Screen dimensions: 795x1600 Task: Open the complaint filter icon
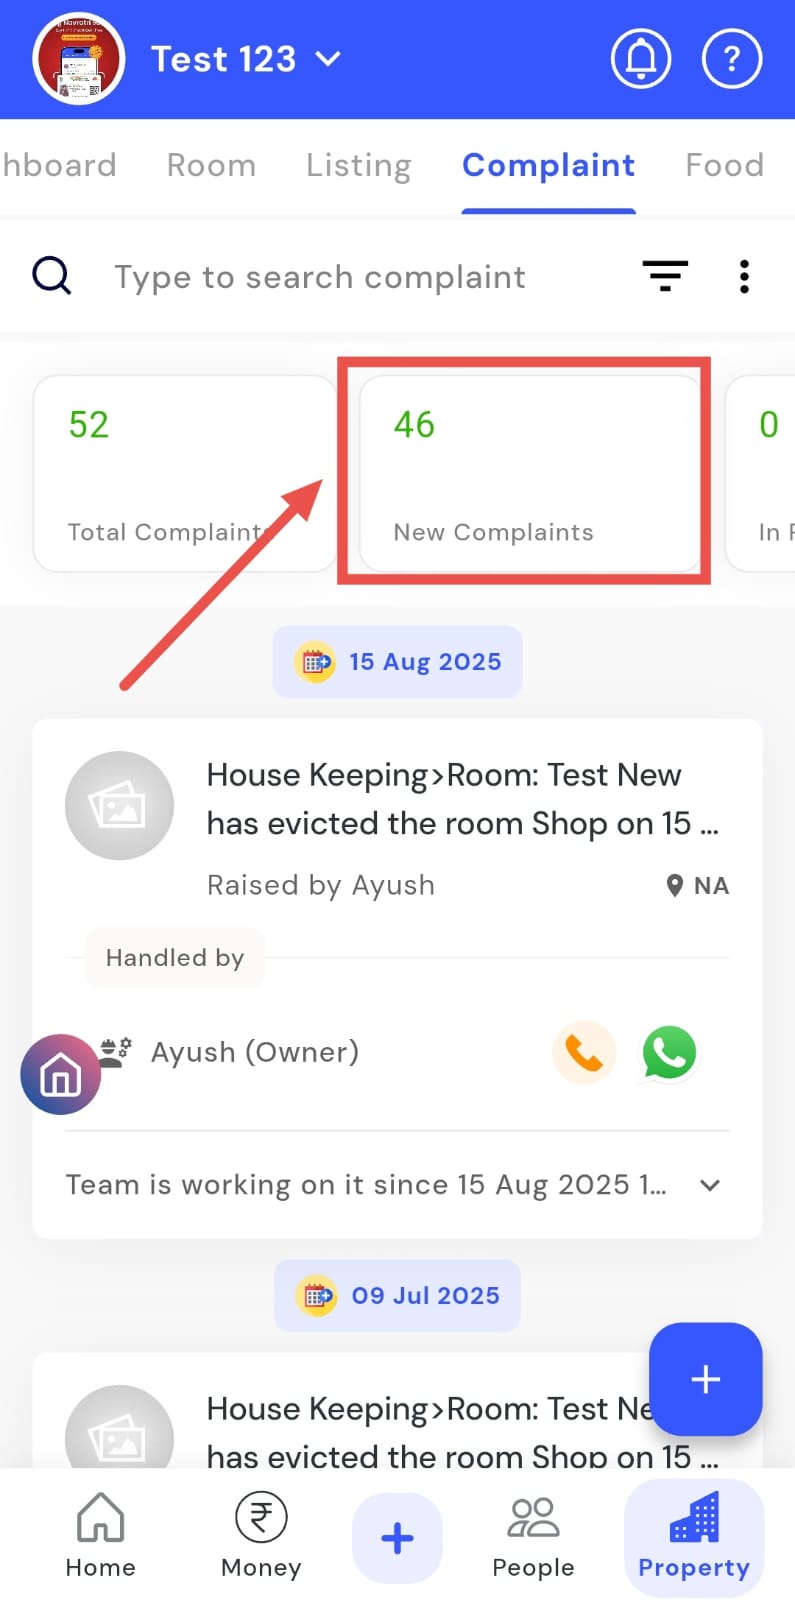click(x=664, y=276)
